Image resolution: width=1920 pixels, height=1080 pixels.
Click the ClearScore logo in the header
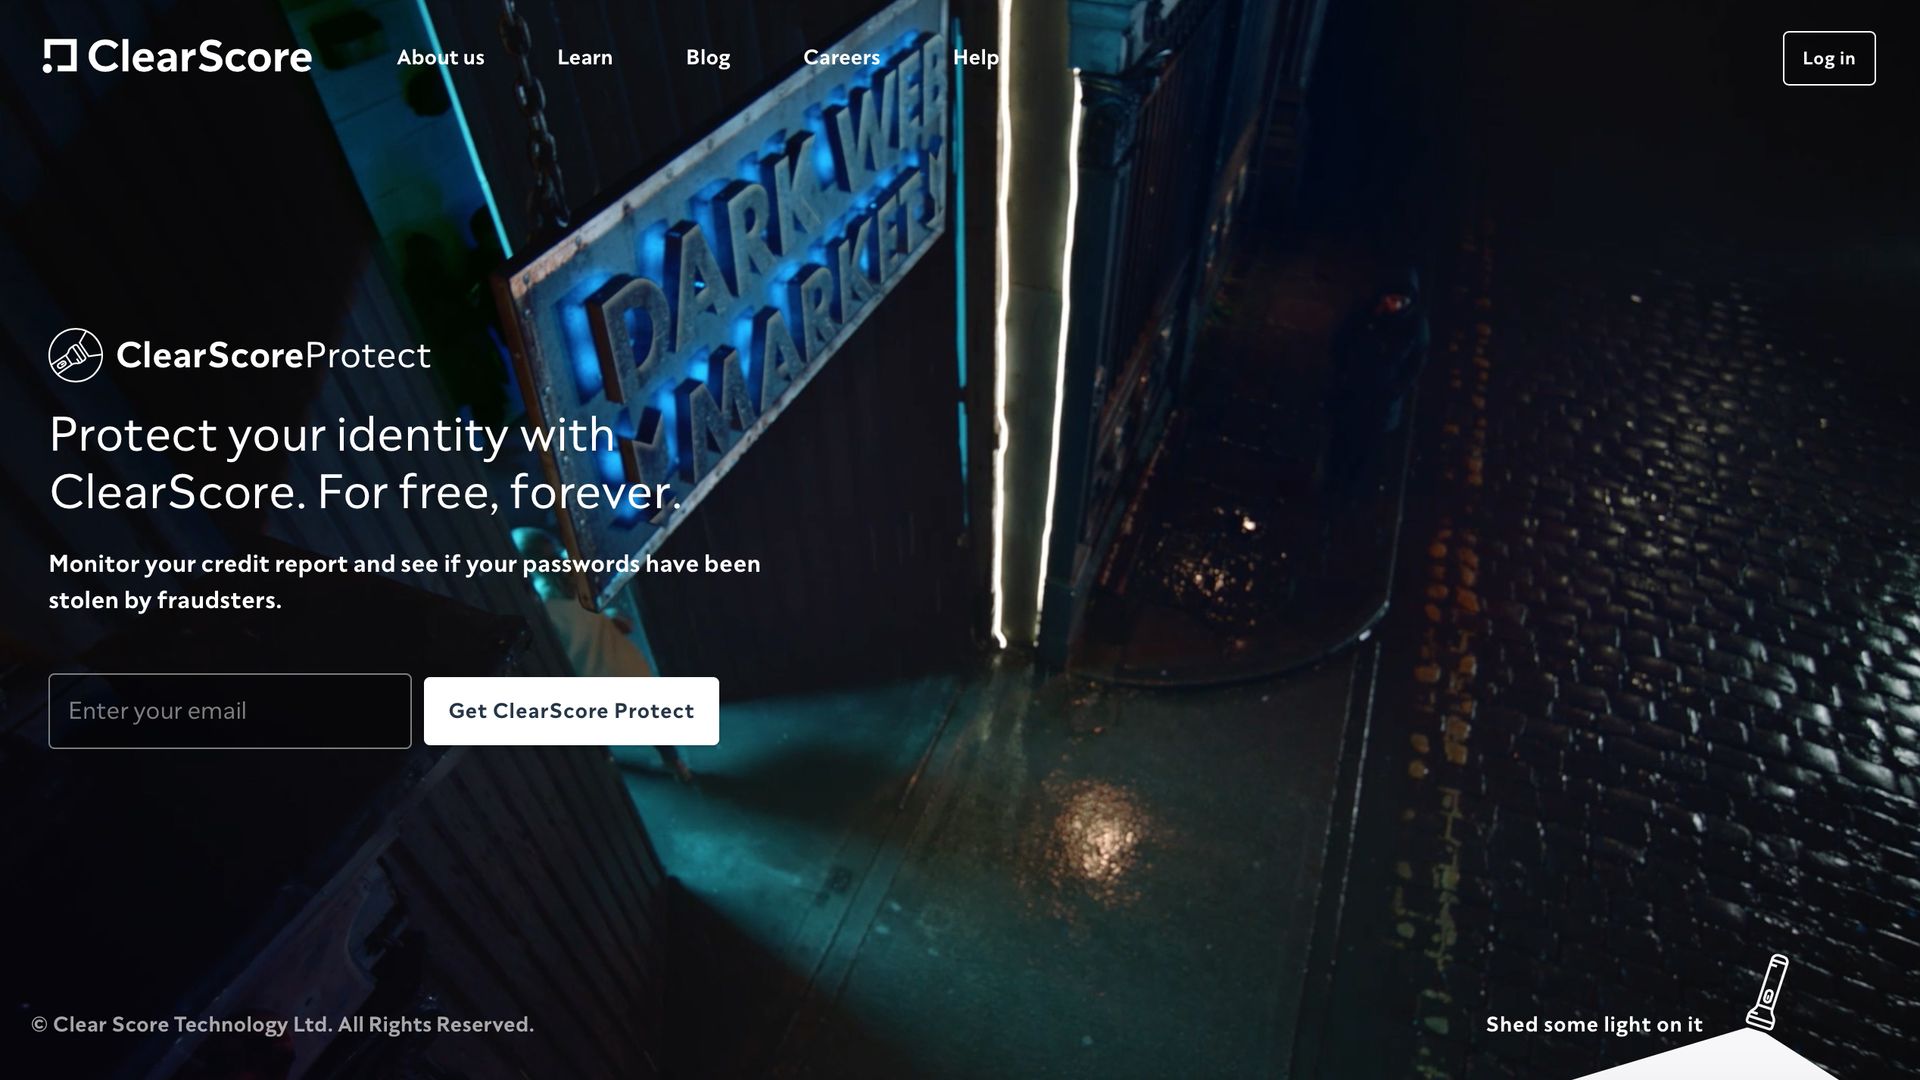(x=178, y=57)
